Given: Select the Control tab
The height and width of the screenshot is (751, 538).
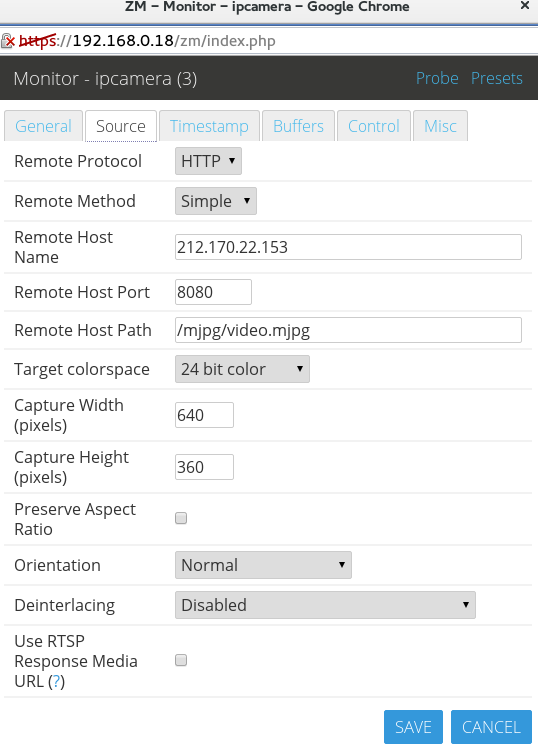Looking at the screenshot, I should (x=374, y=126).
